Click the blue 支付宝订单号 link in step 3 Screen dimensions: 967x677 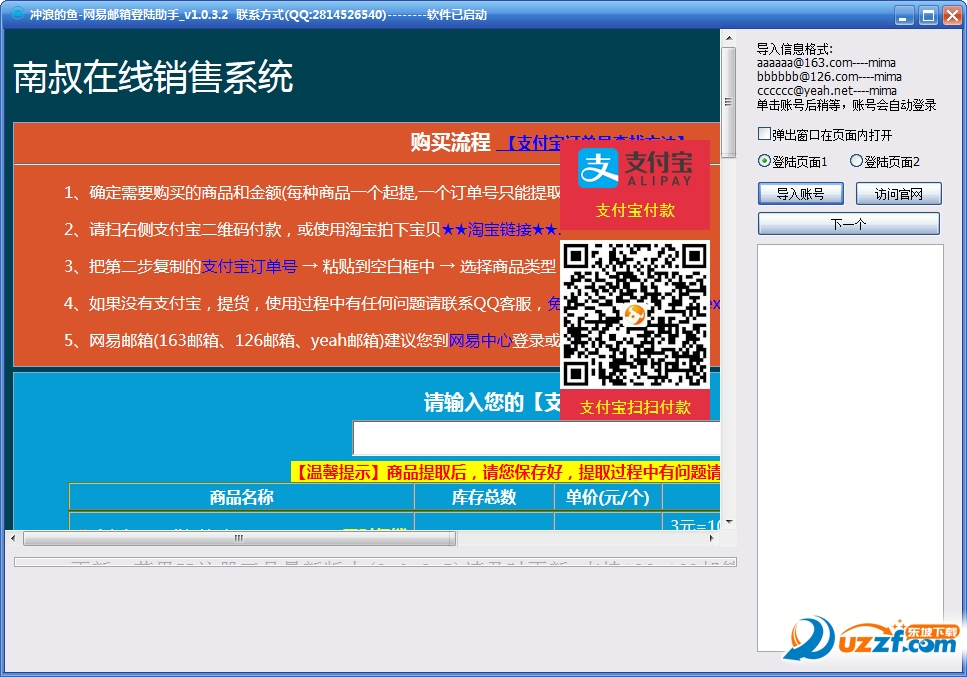249,266
